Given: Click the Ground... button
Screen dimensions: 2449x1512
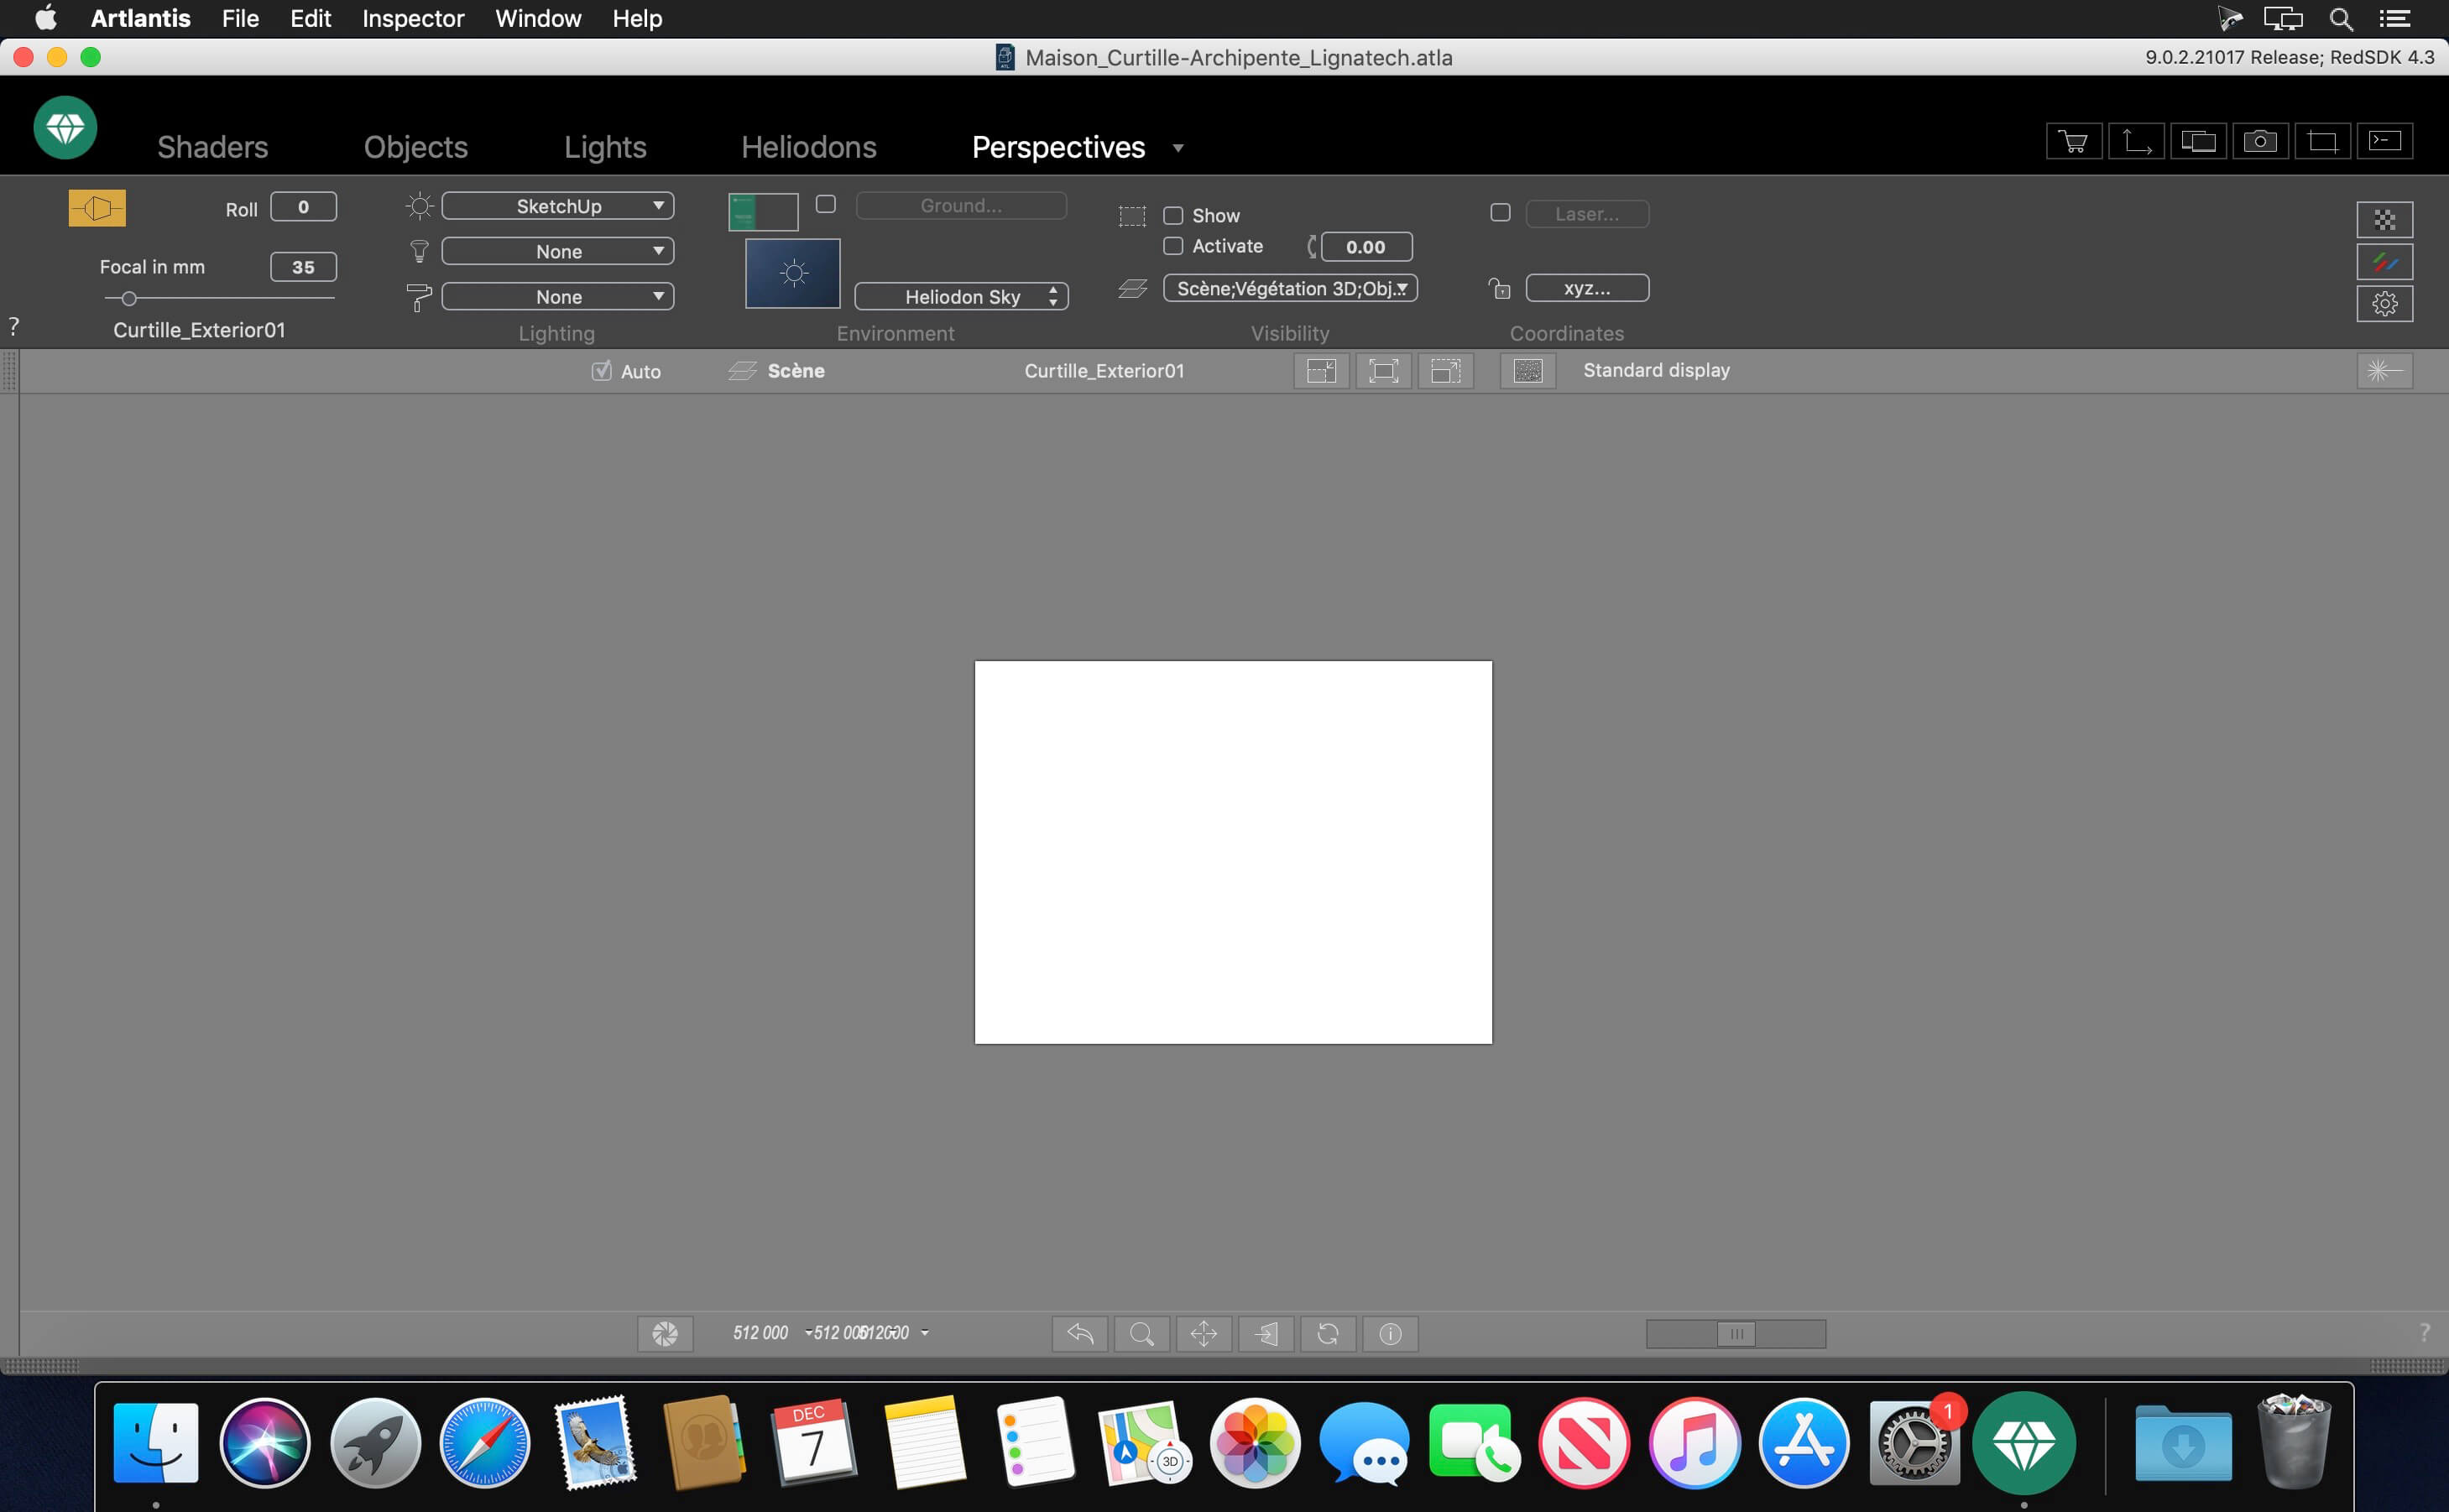Looking at the screenshot, I should click(x=961, y=206).
